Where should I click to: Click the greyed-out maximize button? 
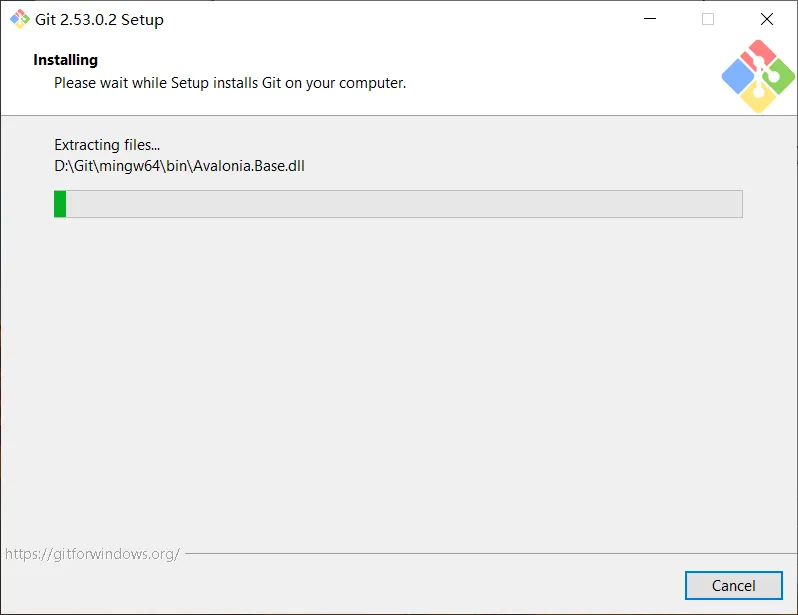[708, 19]
